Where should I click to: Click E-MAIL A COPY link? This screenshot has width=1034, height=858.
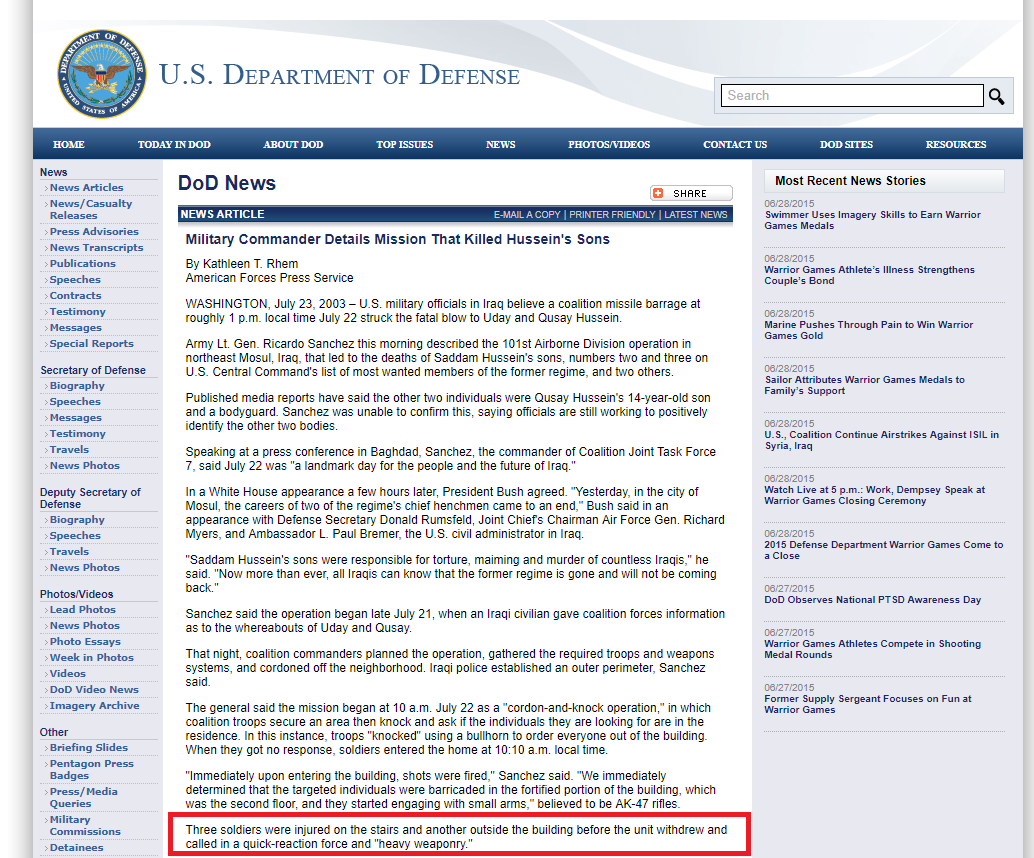527,214
